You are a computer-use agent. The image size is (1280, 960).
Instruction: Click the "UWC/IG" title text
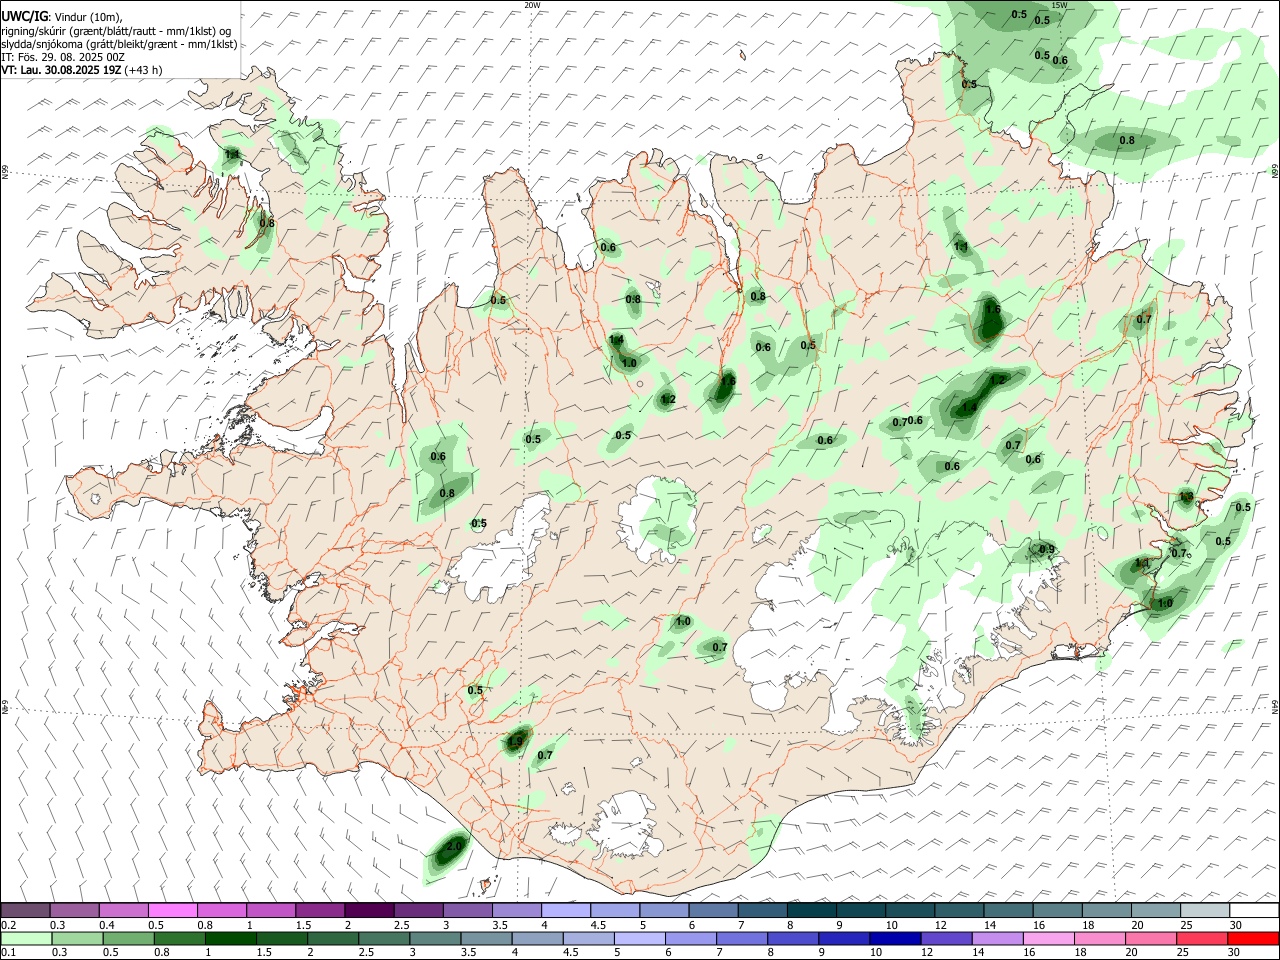[x=24, y=17]
